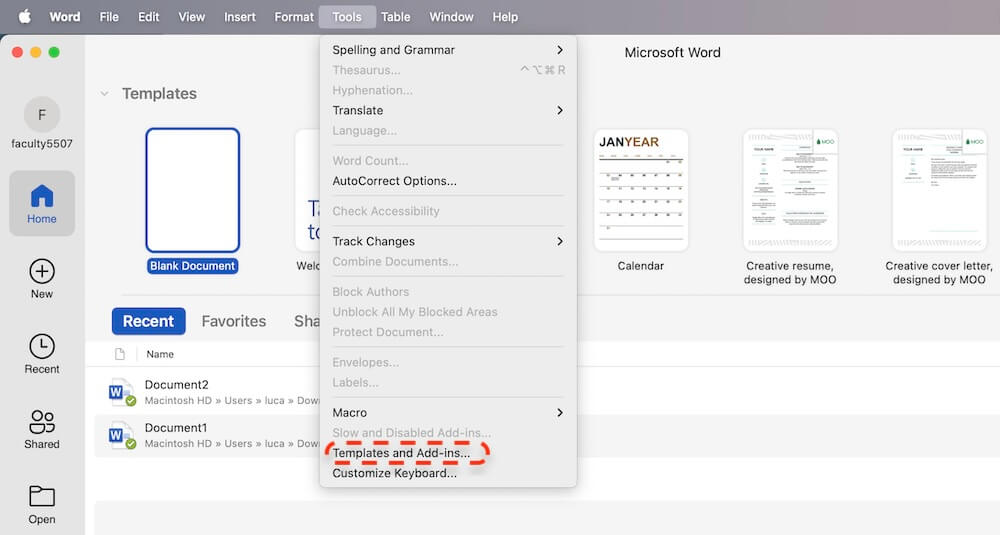
Task: Switch to the Favorites tab
Action: (234, 321)
